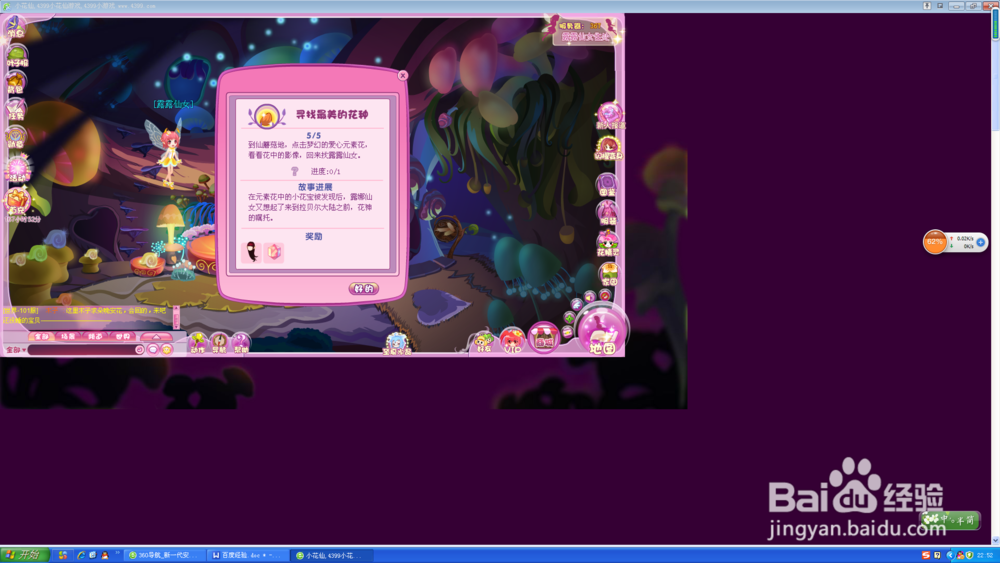Click the 故事进展 heading
1000x563 pixels.
(315, 187)
